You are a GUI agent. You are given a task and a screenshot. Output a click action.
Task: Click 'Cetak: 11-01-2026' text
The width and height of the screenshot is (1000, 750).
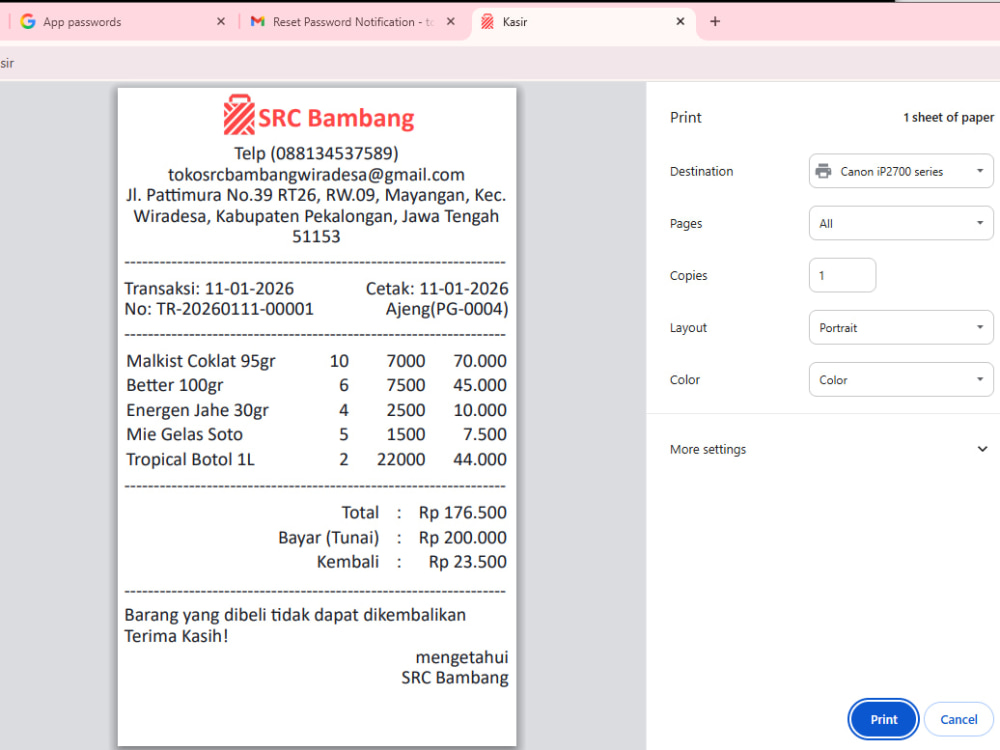pos(437,289)
